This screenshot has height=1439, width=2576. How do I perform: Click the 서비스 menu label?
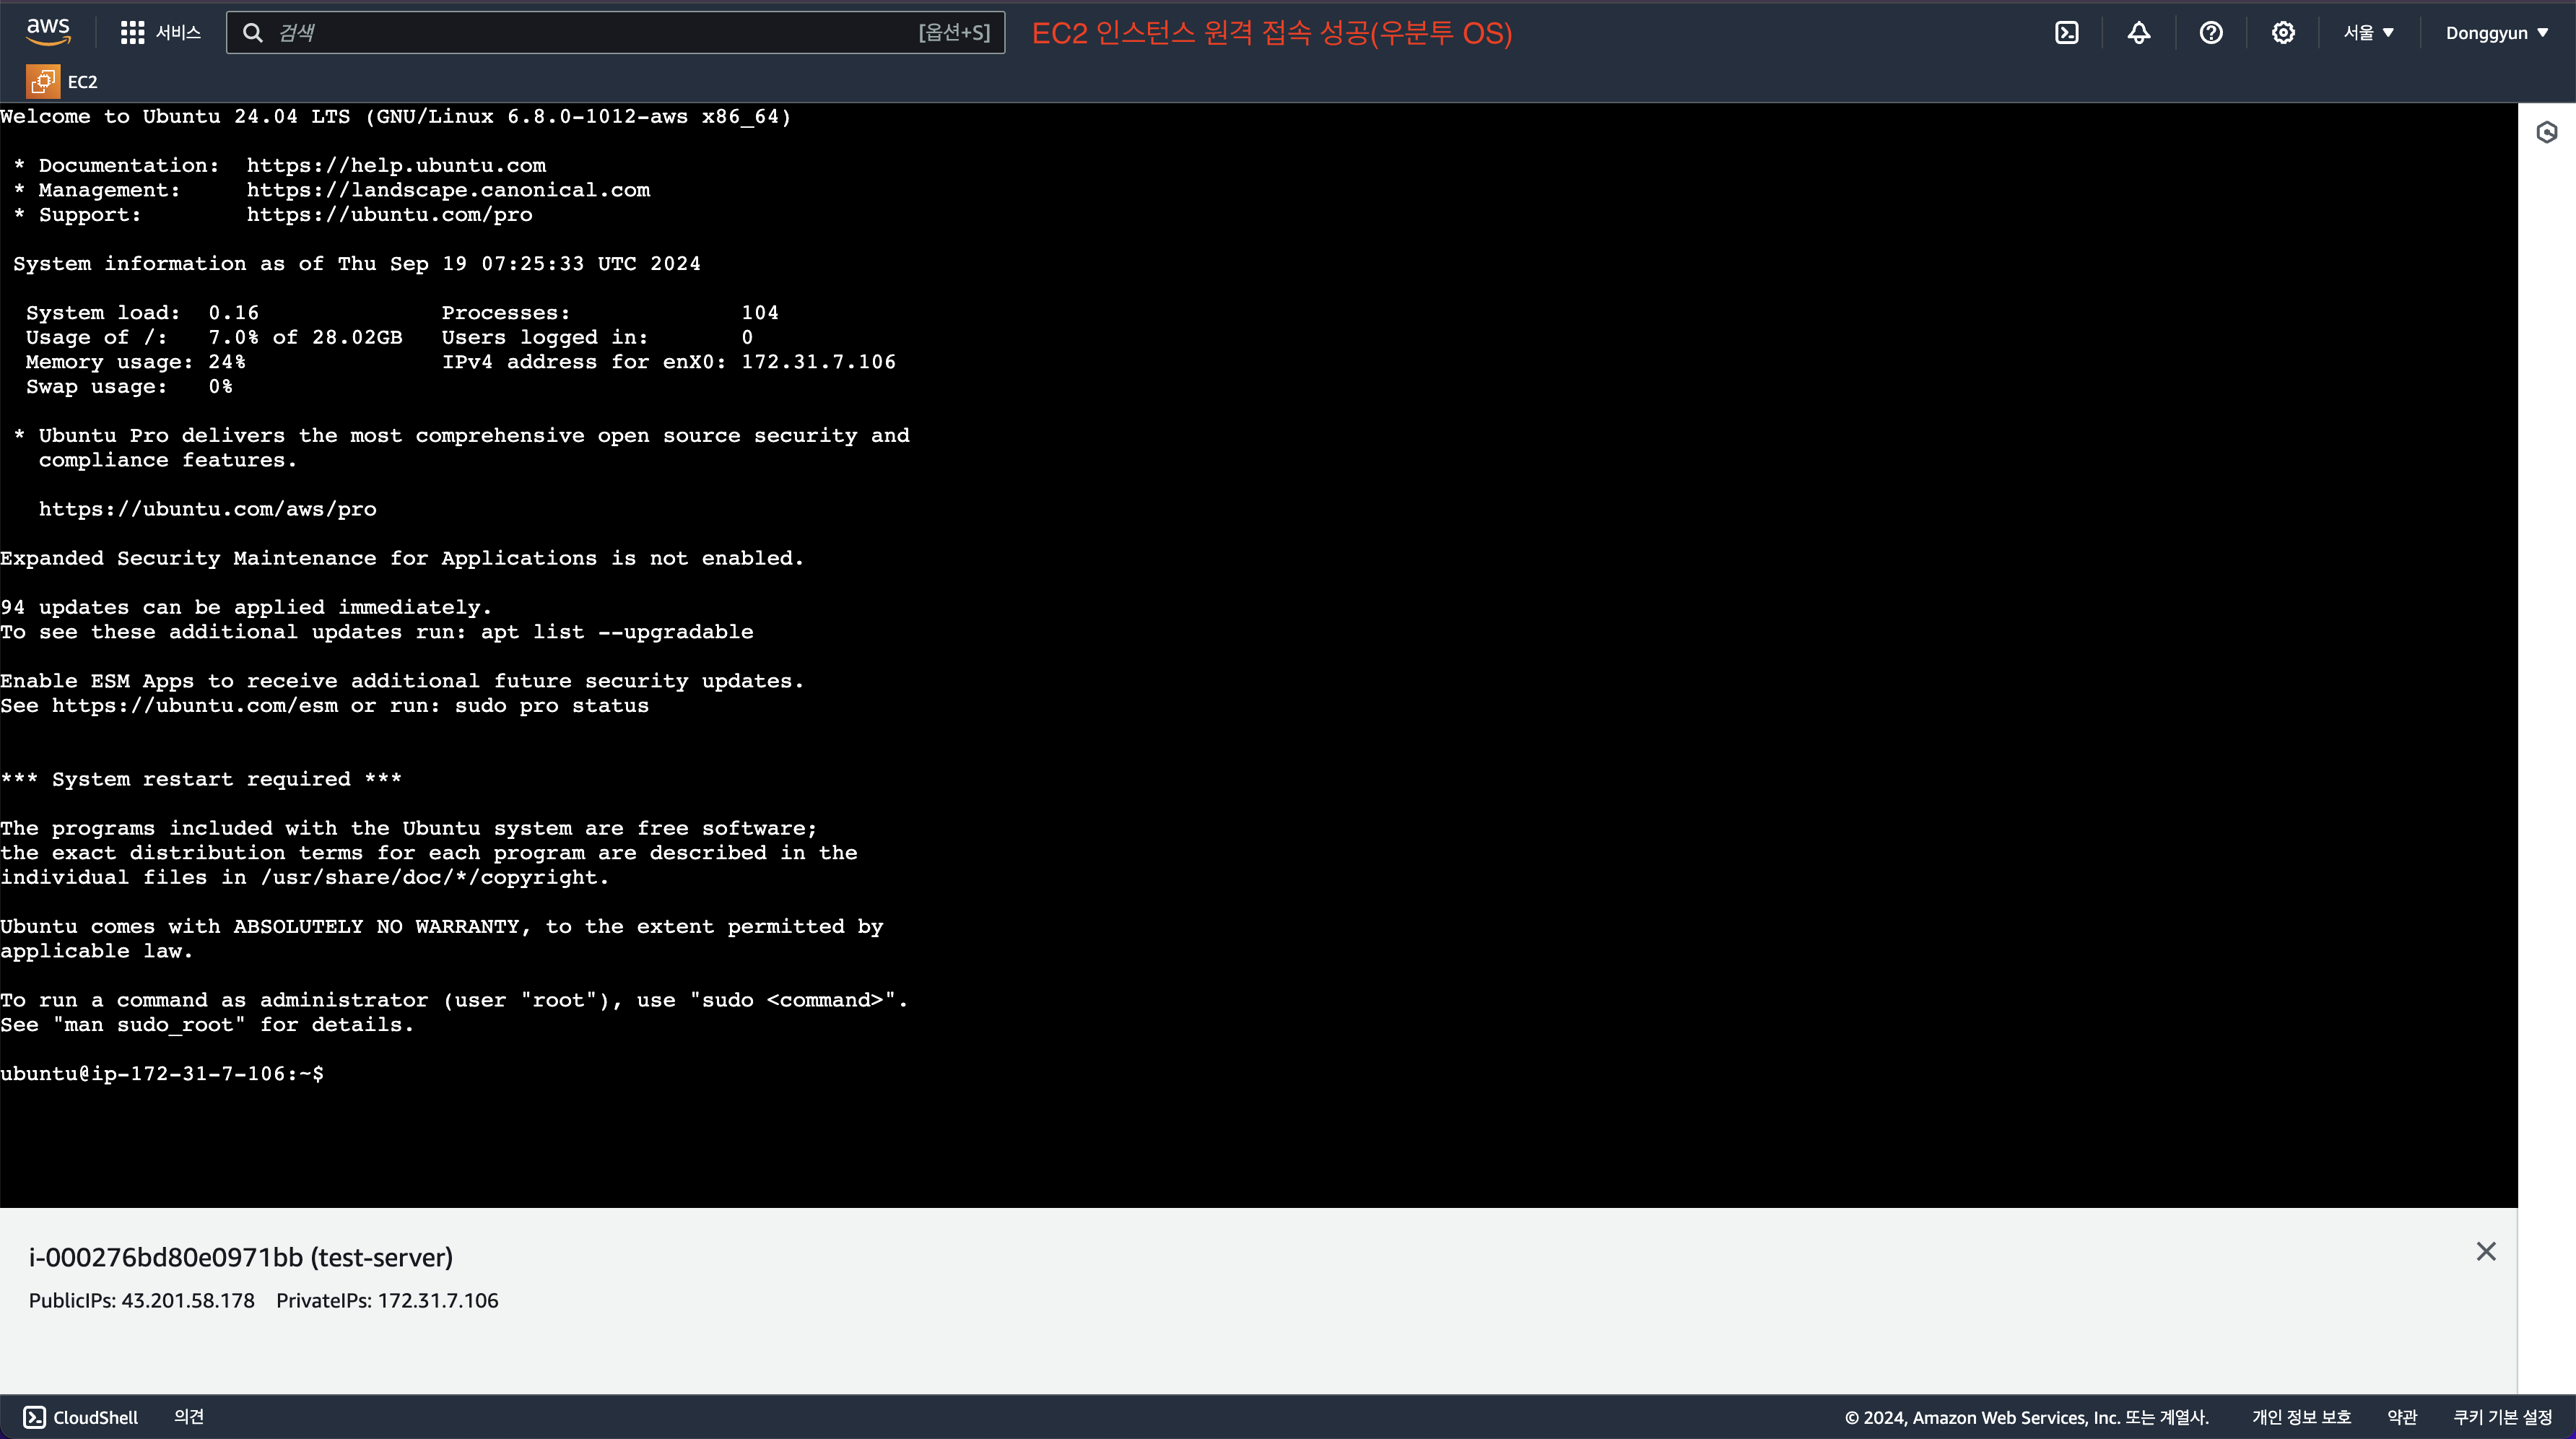click(x=178, y=33)
